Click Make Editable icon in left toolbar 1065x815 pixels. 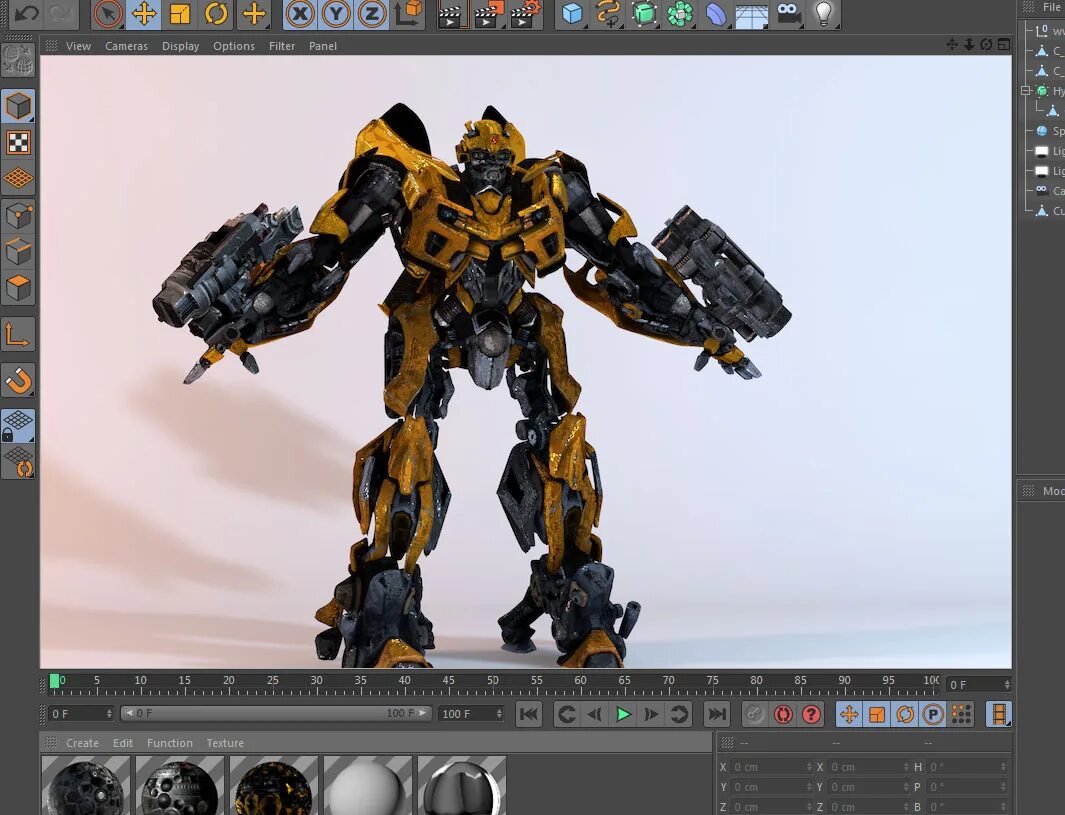18,60
